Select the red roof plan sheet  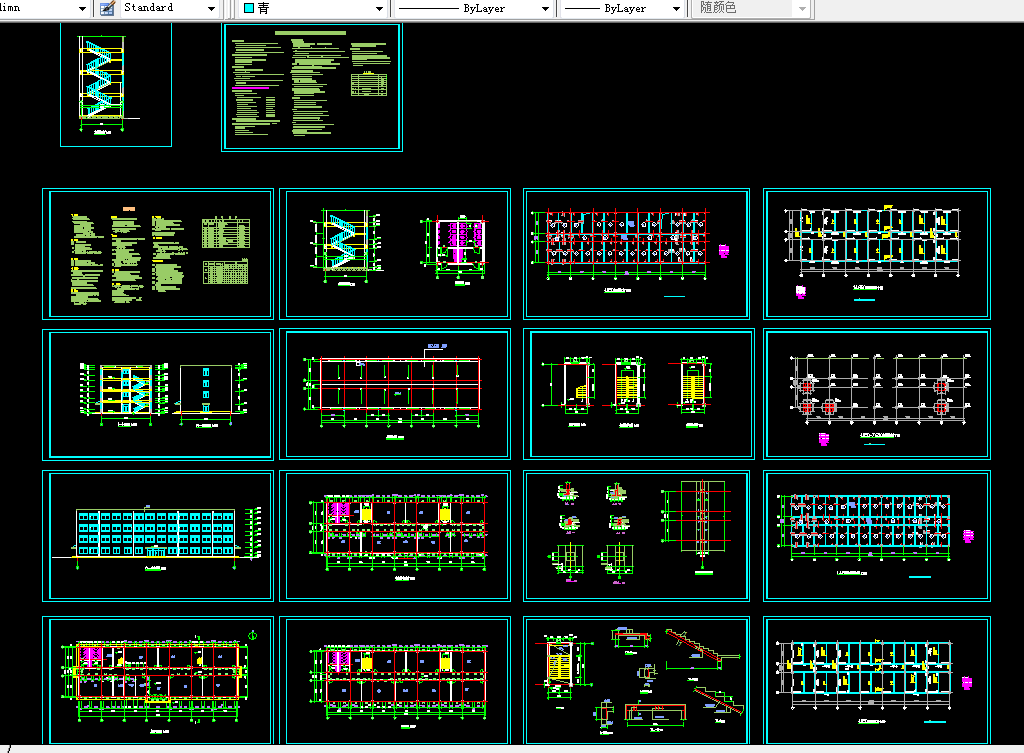(x=395, y=394)
